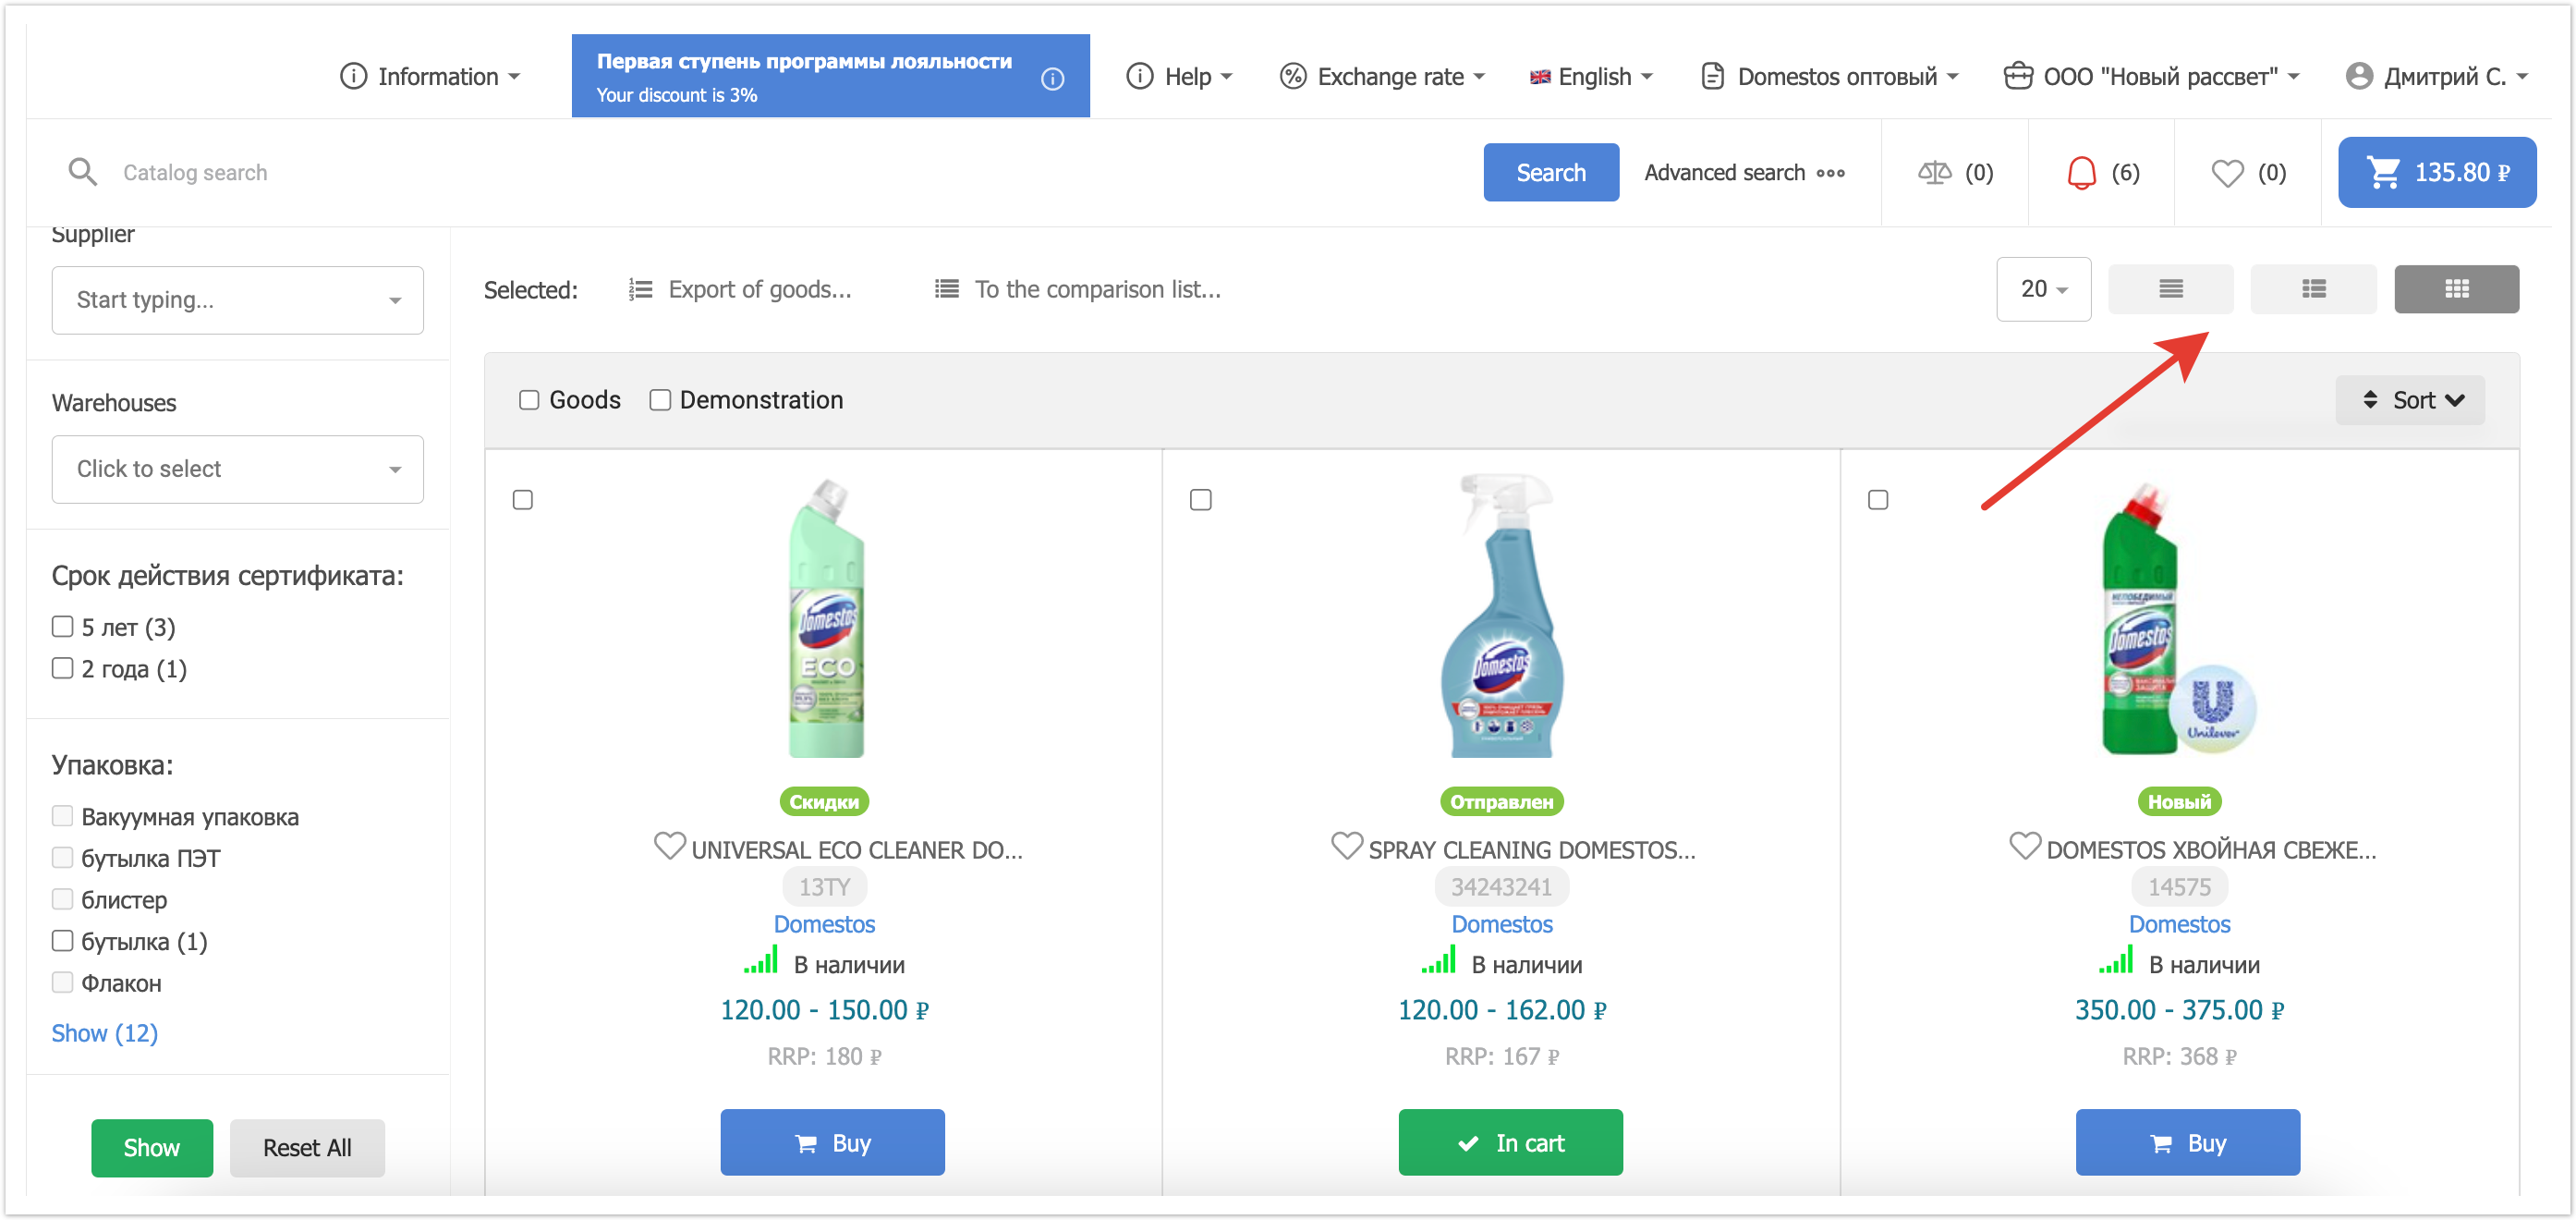
Task: Open the 20 items per page dropdown
Action: pyautogui.click(x=2042, y=289)
